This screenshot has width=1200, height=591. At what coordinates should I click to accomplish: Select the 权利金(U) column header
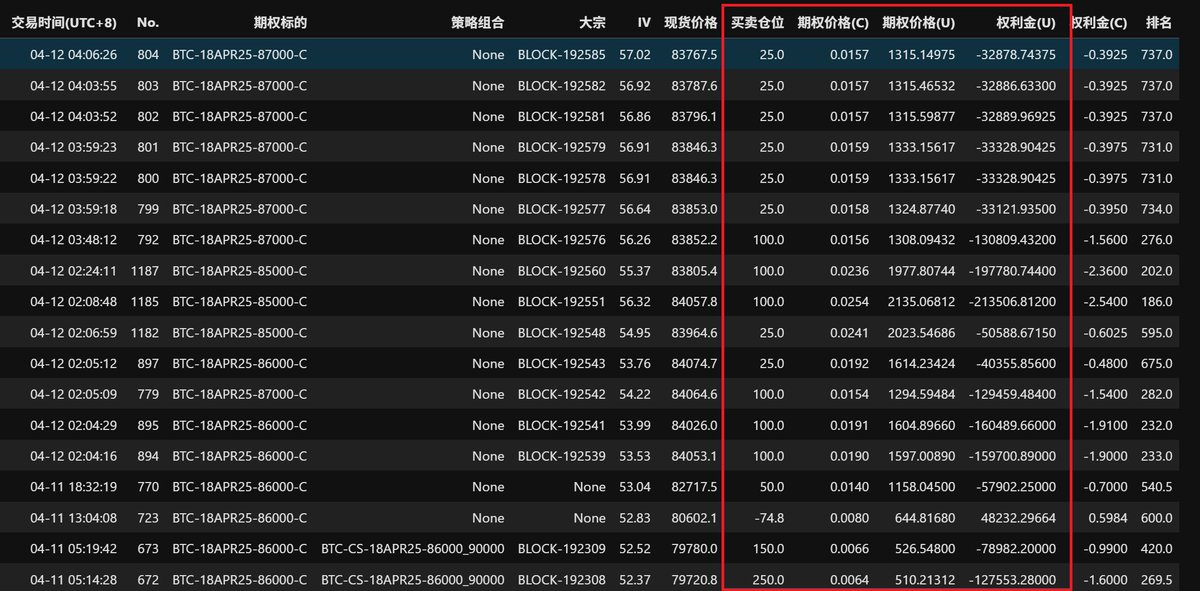click(x=1026, y=22)
